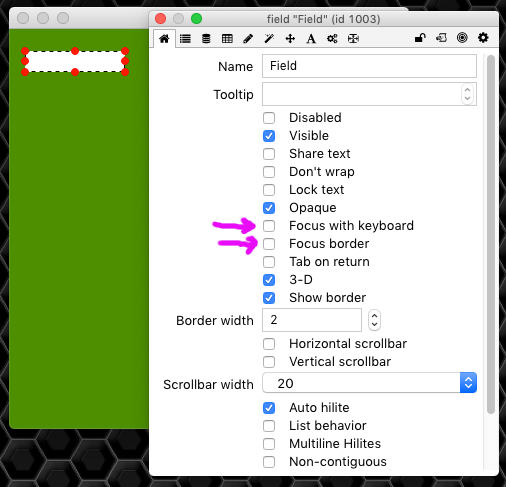
Task: Uncheck the Auto hilite checkbox
Action: click(269, 408)
